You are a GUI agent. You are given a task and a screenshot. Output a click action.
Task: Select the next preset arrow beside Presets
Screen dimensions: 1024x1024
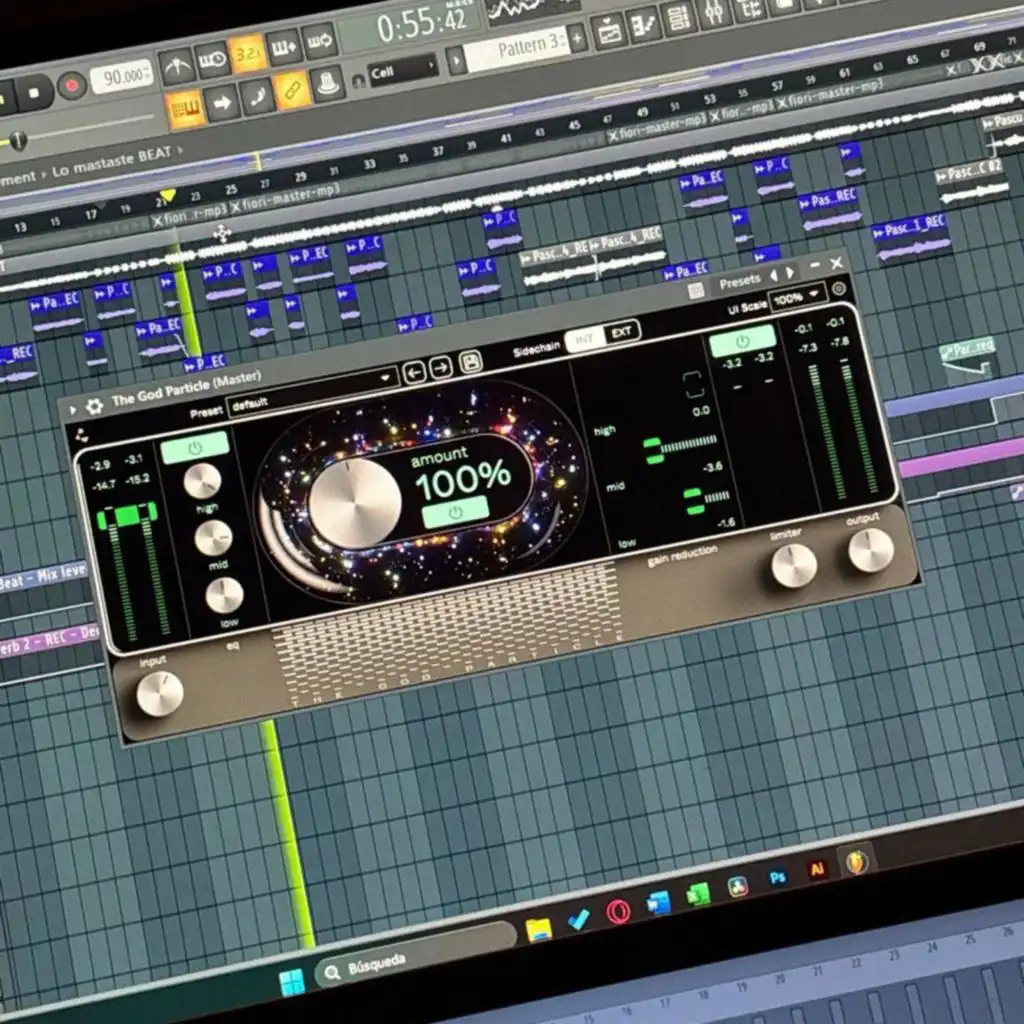[790, 273]
